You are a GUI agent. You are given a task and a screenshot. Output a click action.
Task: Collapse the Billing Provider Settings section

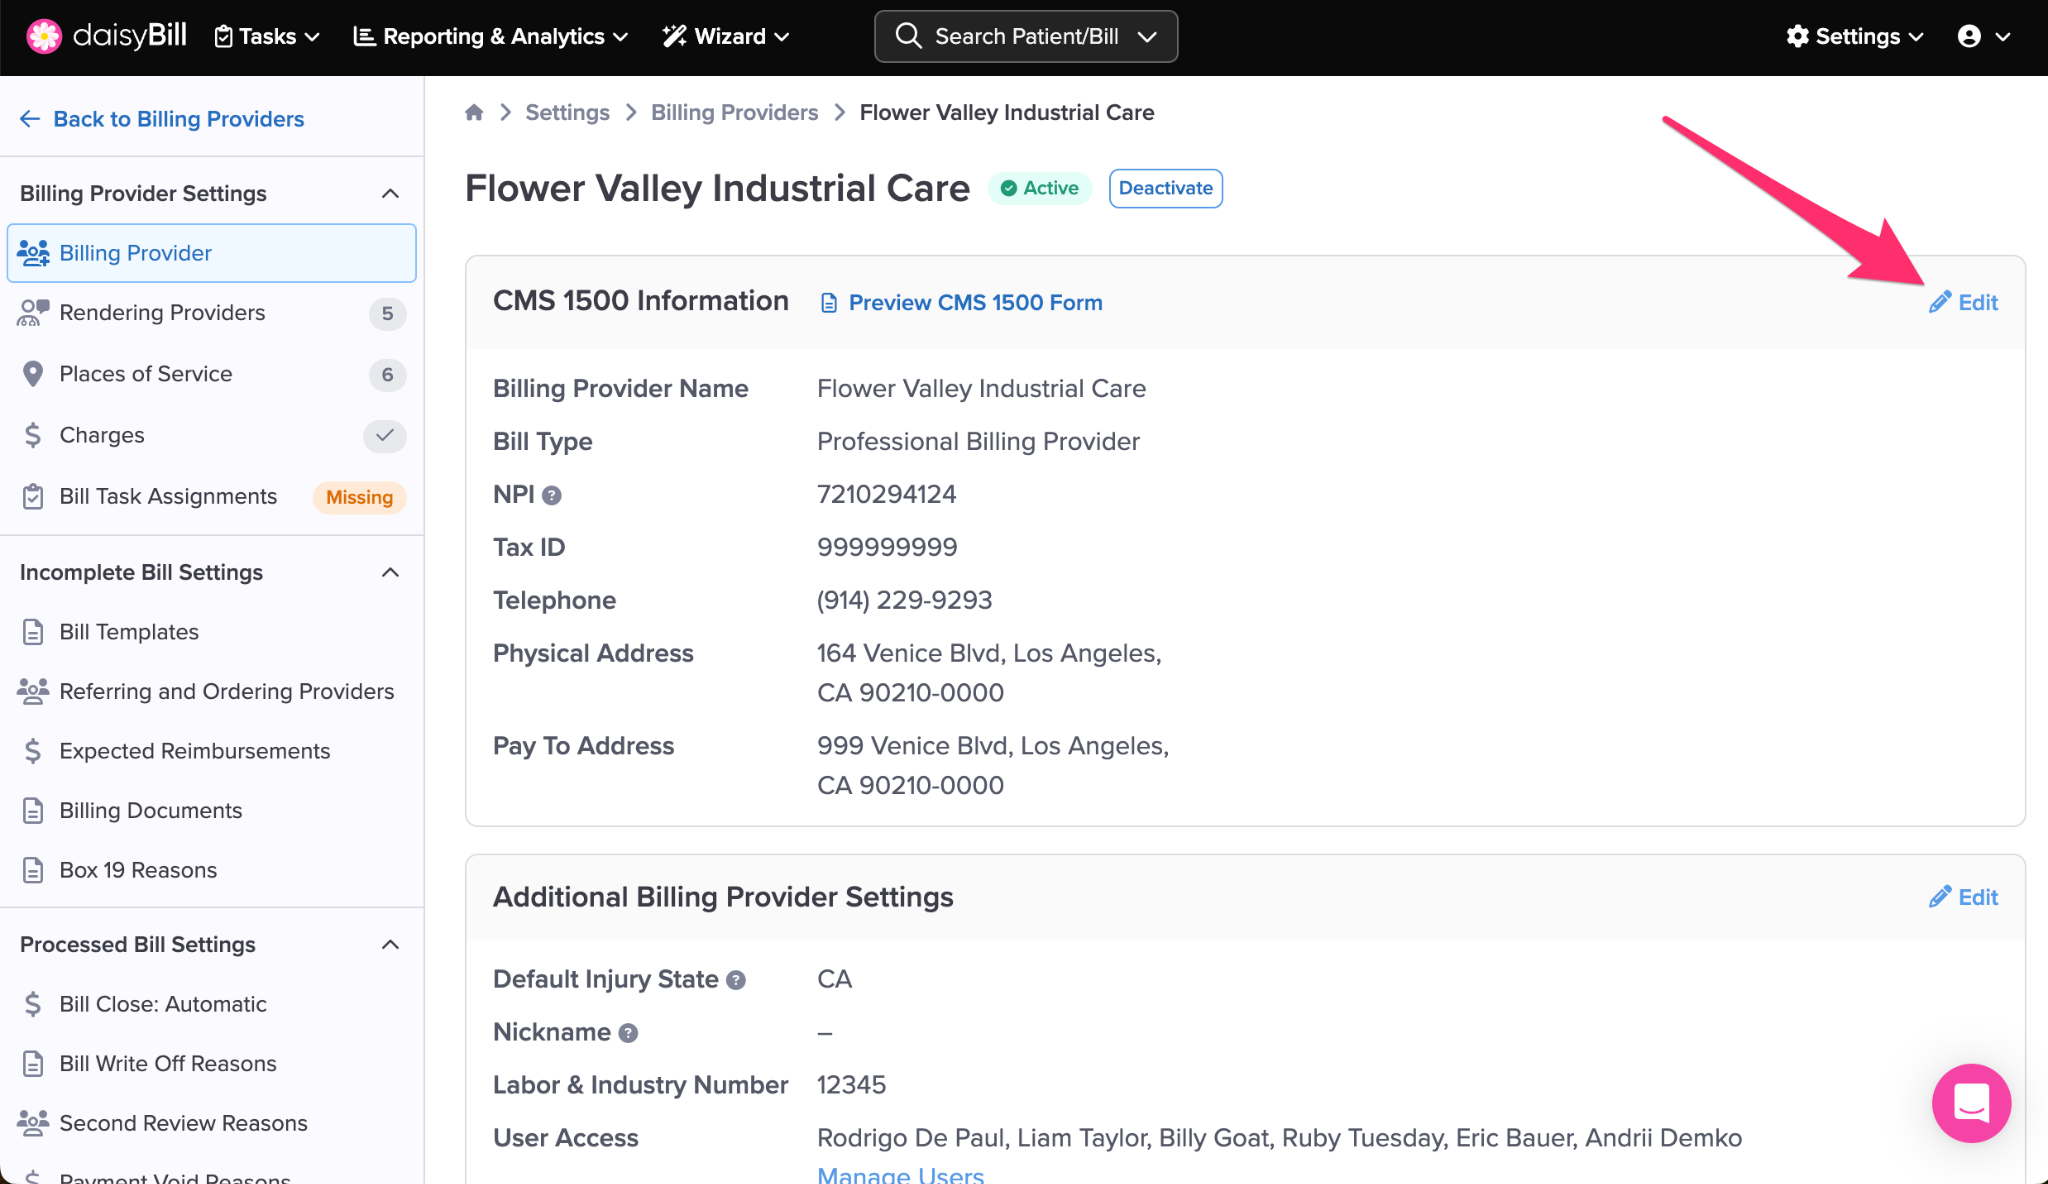point(390,193)
